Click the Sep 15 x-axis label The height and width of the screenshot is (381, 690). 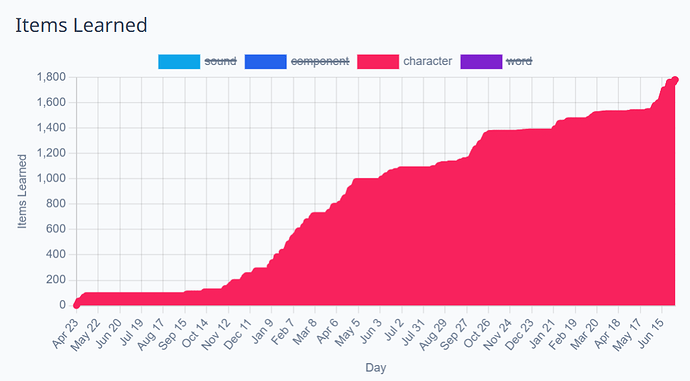click(172, 335)
